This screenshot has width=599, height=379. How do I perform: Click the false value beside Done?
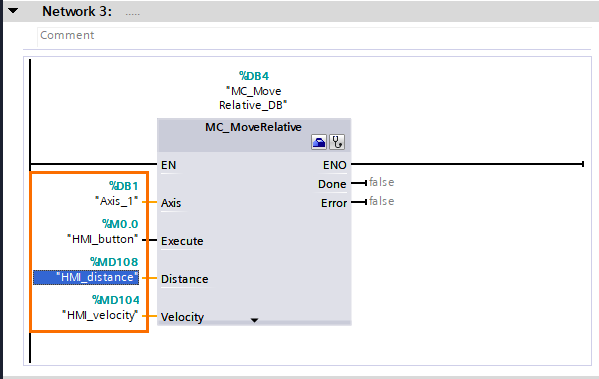[x=381, y=182]
